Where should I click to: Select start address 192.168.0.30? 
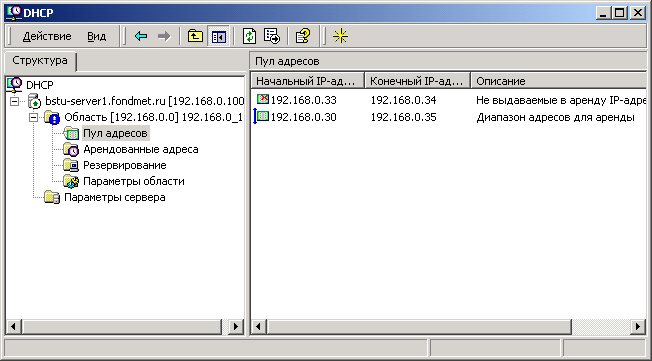coord(304,117)
